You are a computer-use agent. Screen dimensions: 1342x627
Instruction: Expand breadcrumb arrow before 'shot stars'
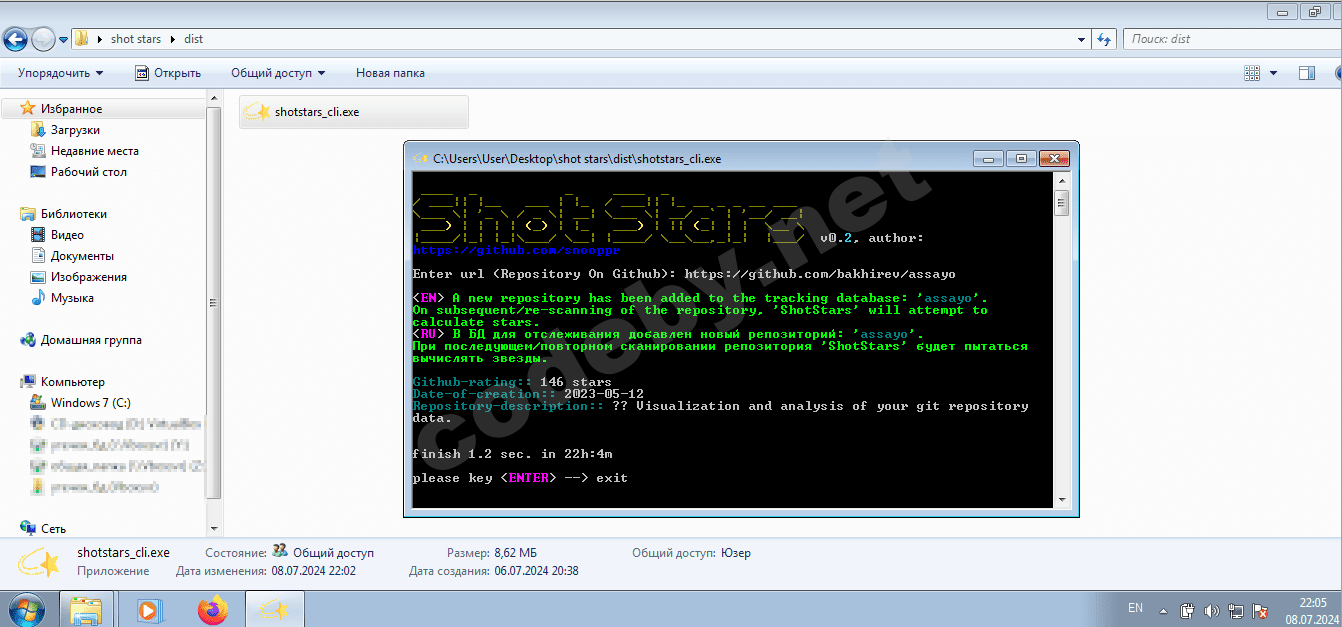[x=100, y=39]
